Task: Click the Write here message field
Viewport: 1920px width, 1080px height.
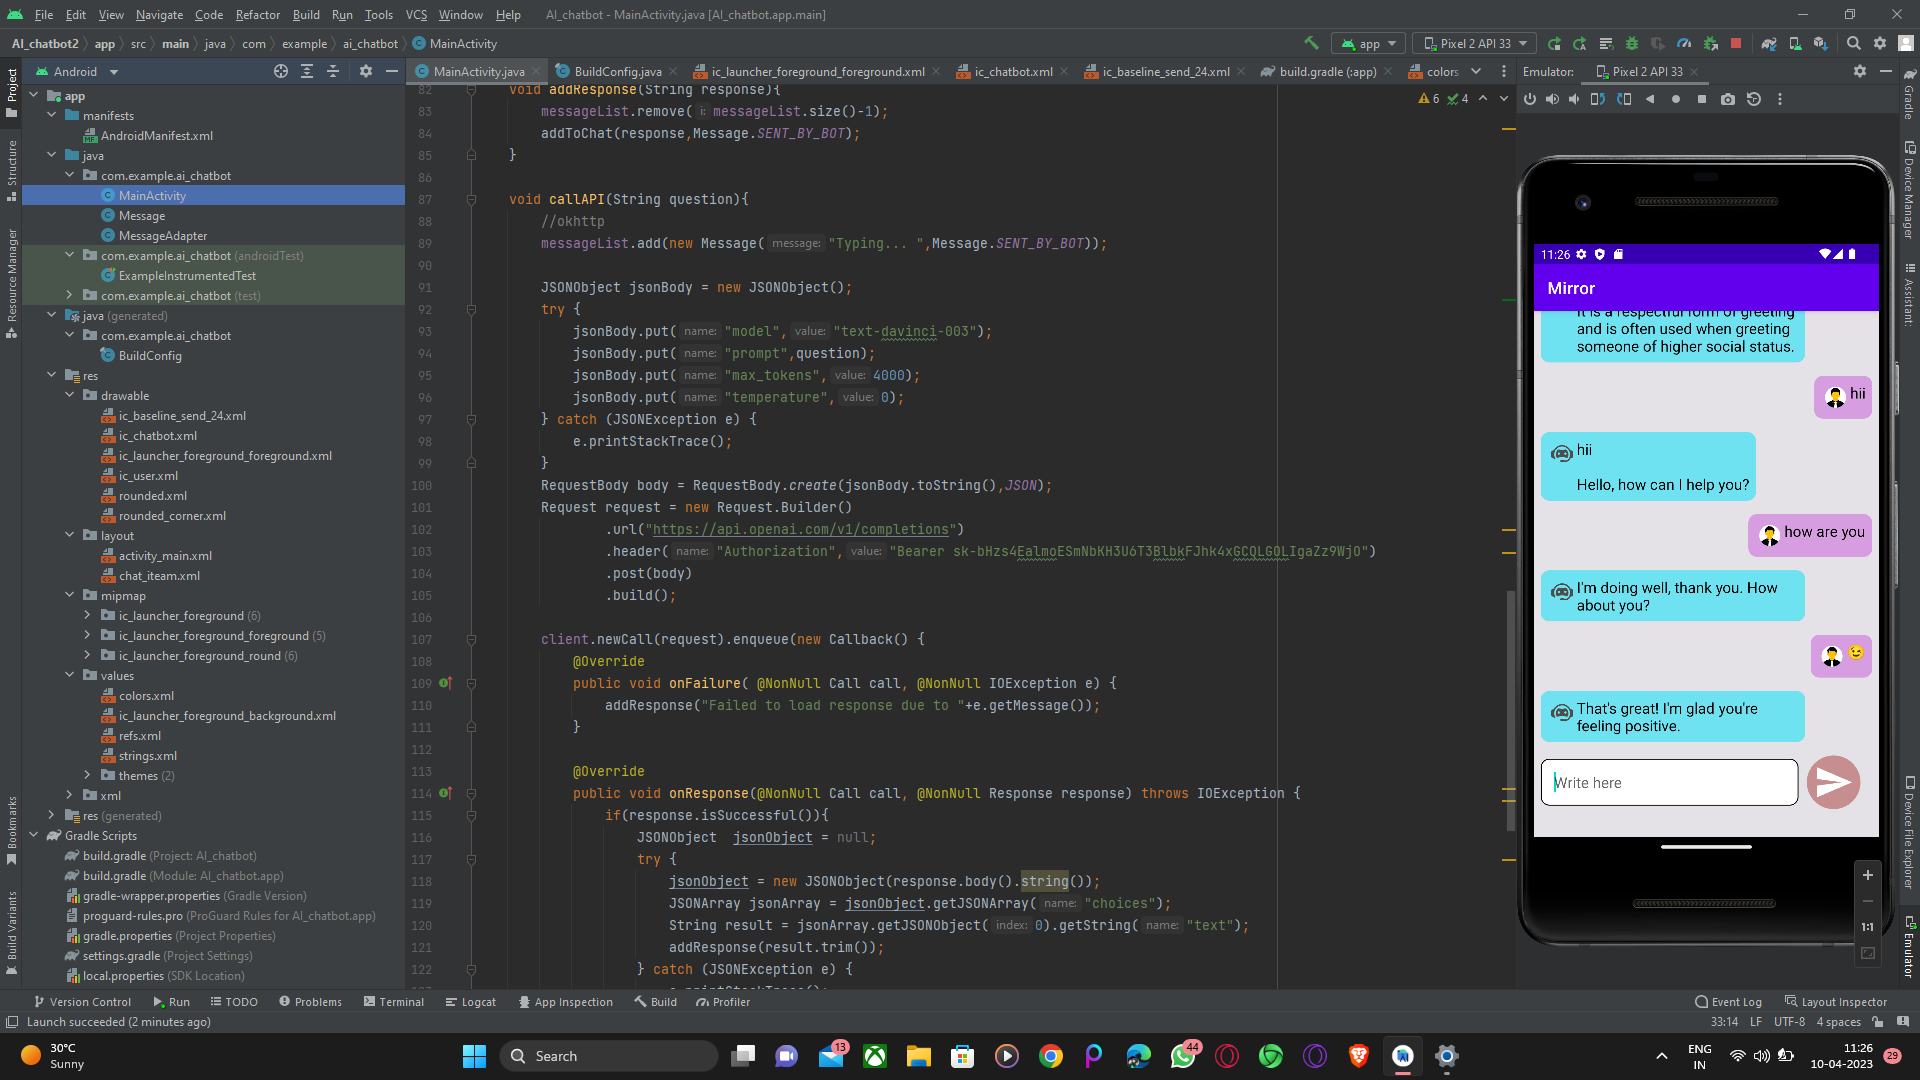Action: [1668, 782]
